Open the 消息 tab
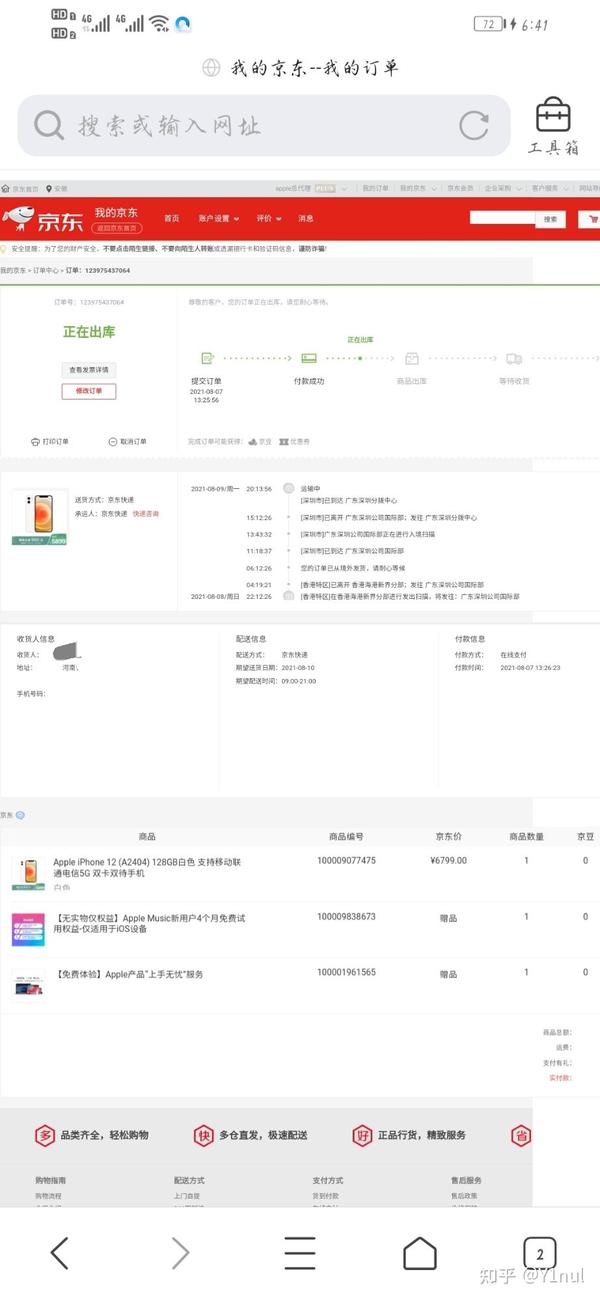The height and width of the screenshot is (1300, 600). tap(306, 218)
